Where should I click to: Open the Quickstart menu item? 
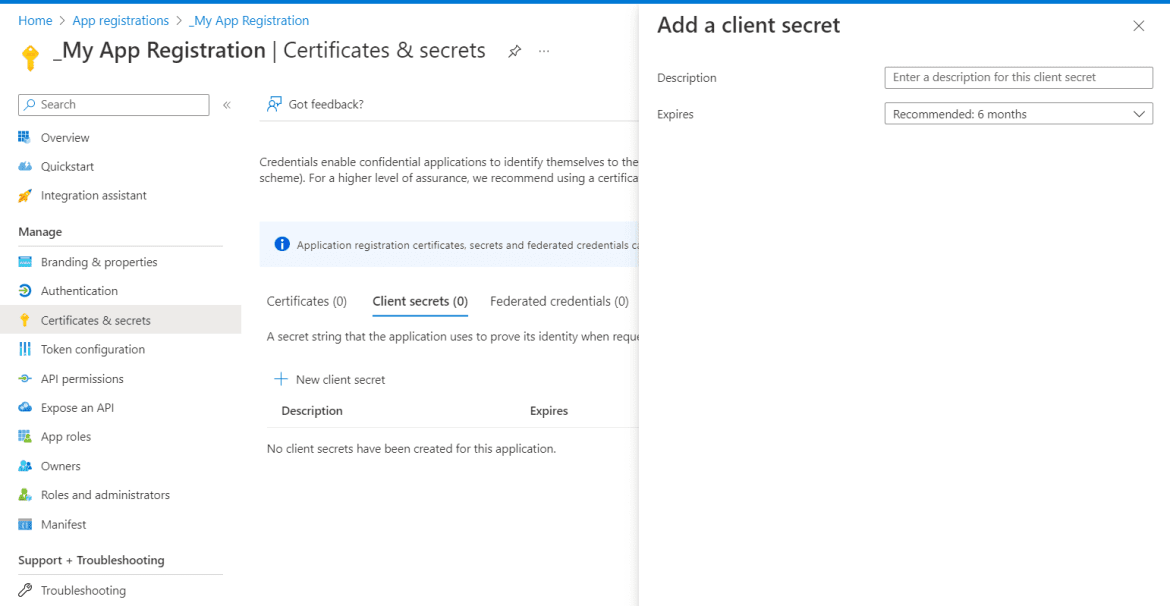(67, 166)
